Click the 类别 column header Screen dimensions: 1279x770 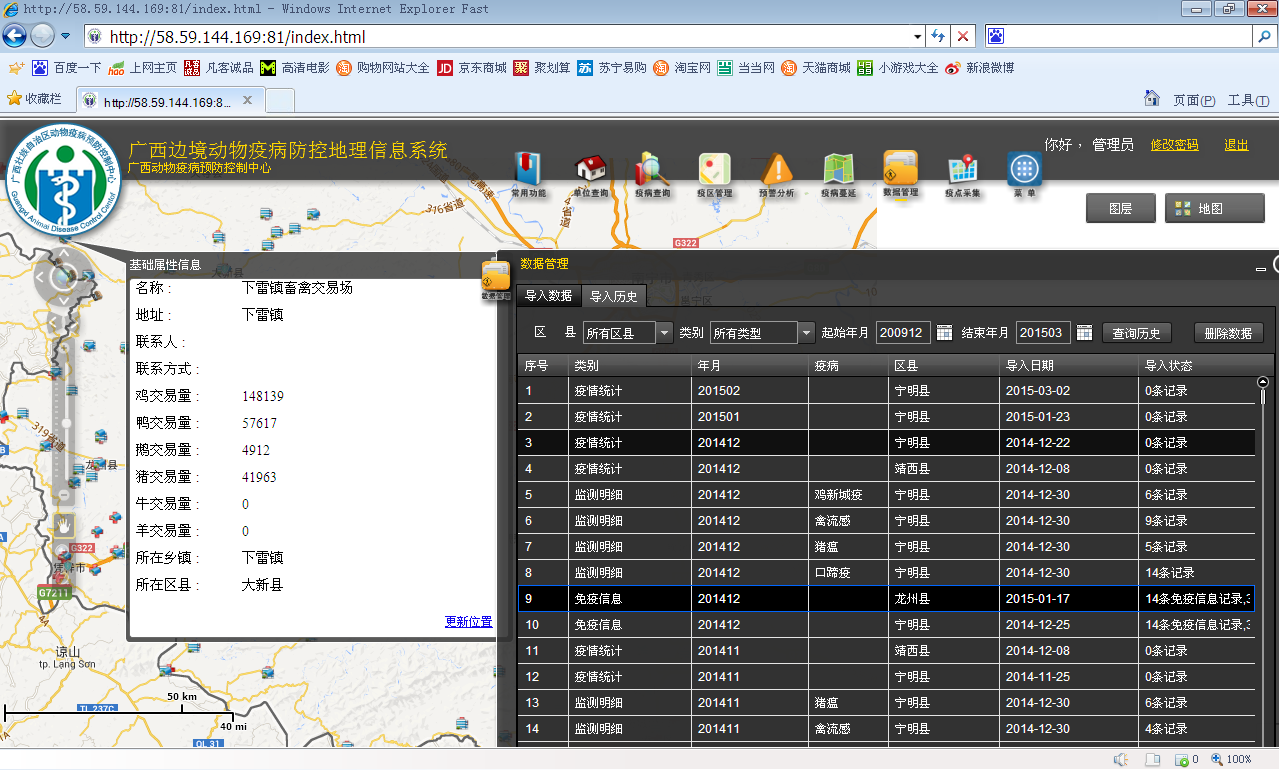pos(629,366)
